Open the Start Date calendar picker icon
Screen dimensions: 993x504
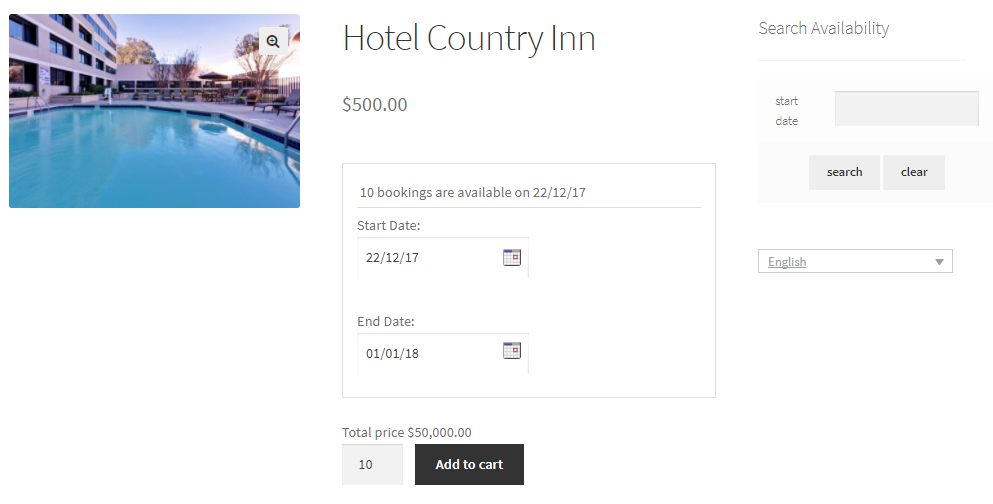click(511, 257)
